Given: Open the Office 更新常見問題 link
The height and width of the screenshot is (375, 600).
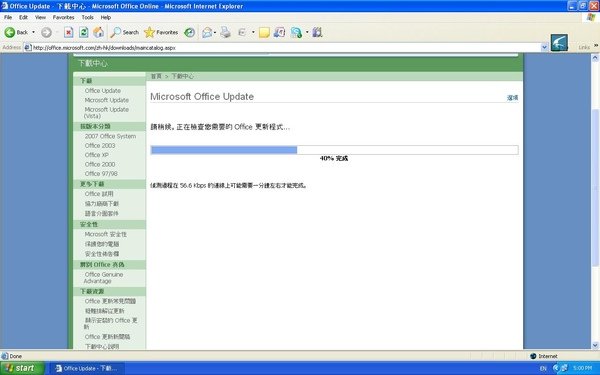Looking at the screenshot, I should [110, 301].
